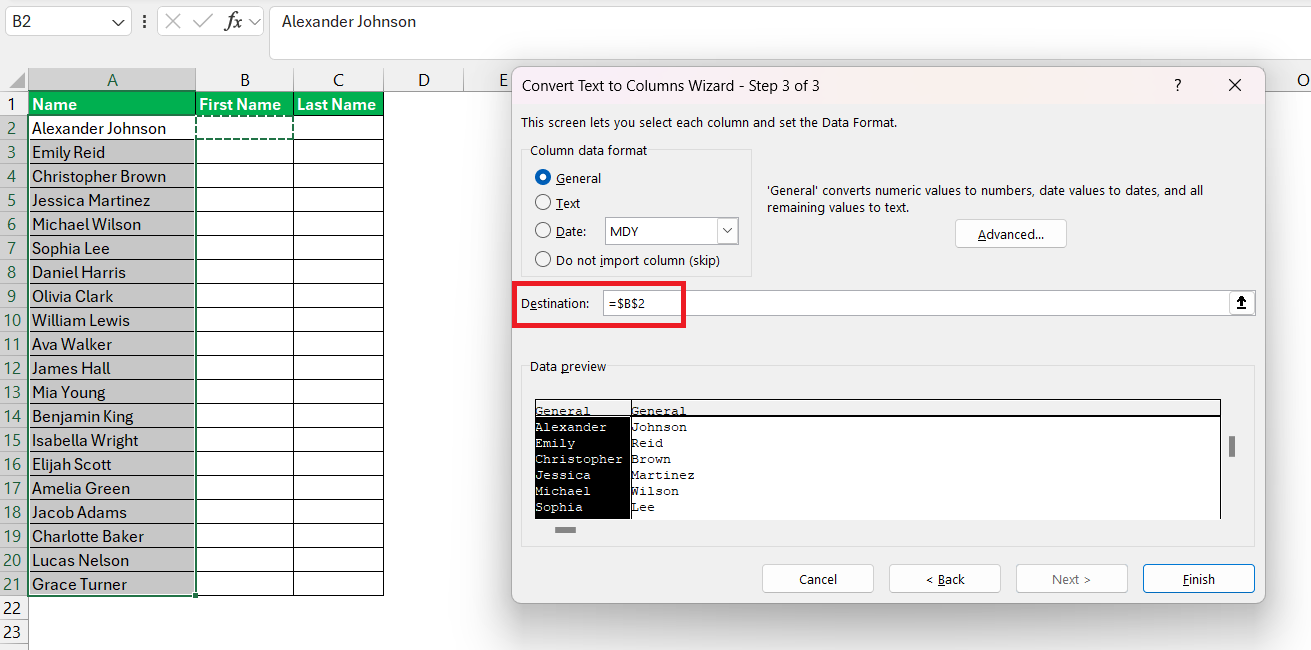Expand the Name Box dropdown arrow

coord(119,21)
